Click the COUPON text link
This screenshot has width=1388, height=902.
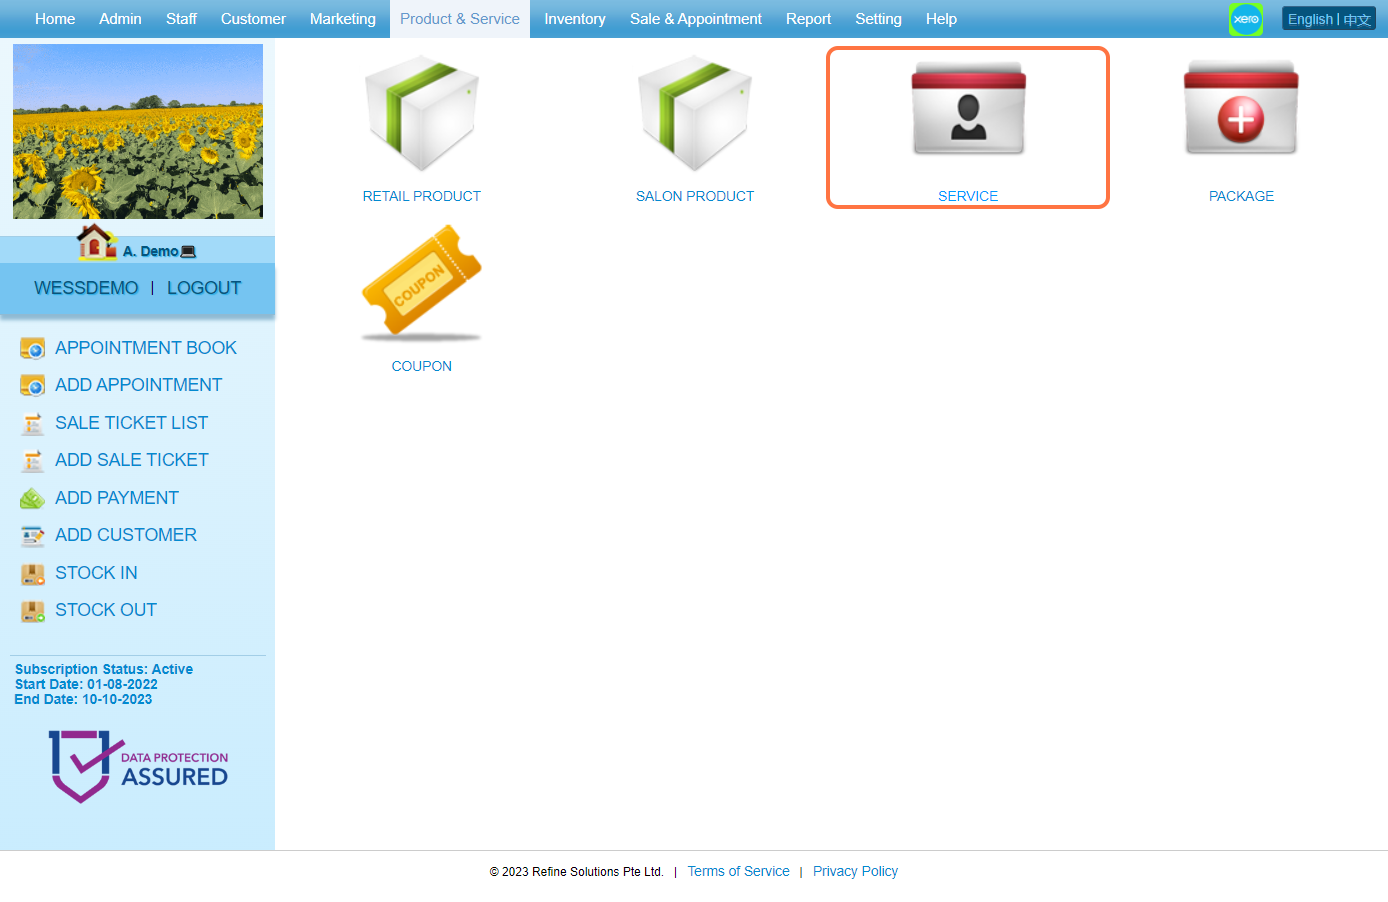421,366
